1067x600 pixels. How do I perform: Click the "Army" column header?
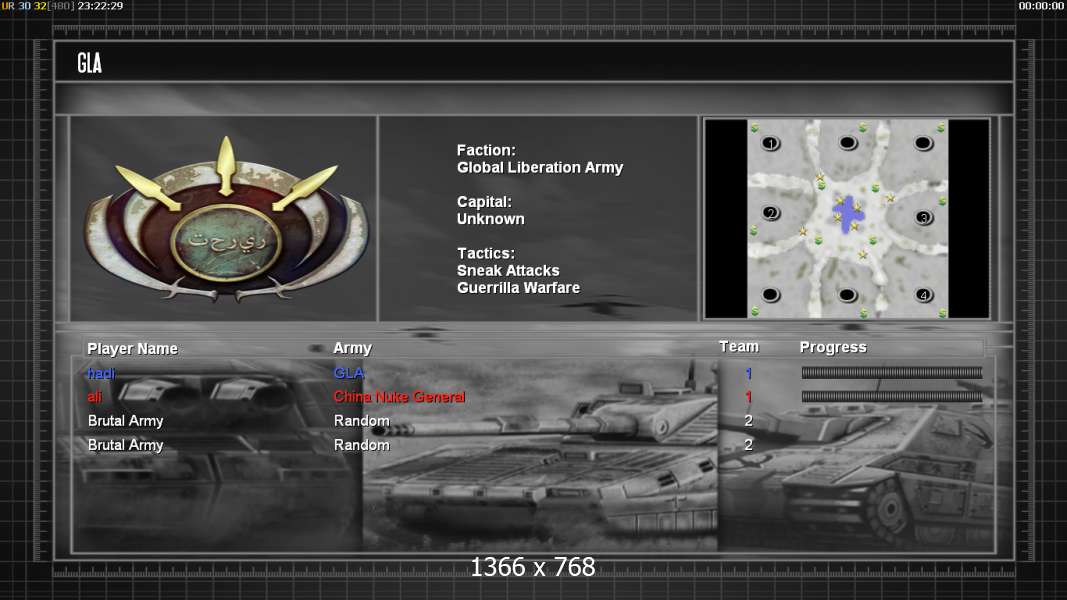pyautogui.click(x=352, y=348)
